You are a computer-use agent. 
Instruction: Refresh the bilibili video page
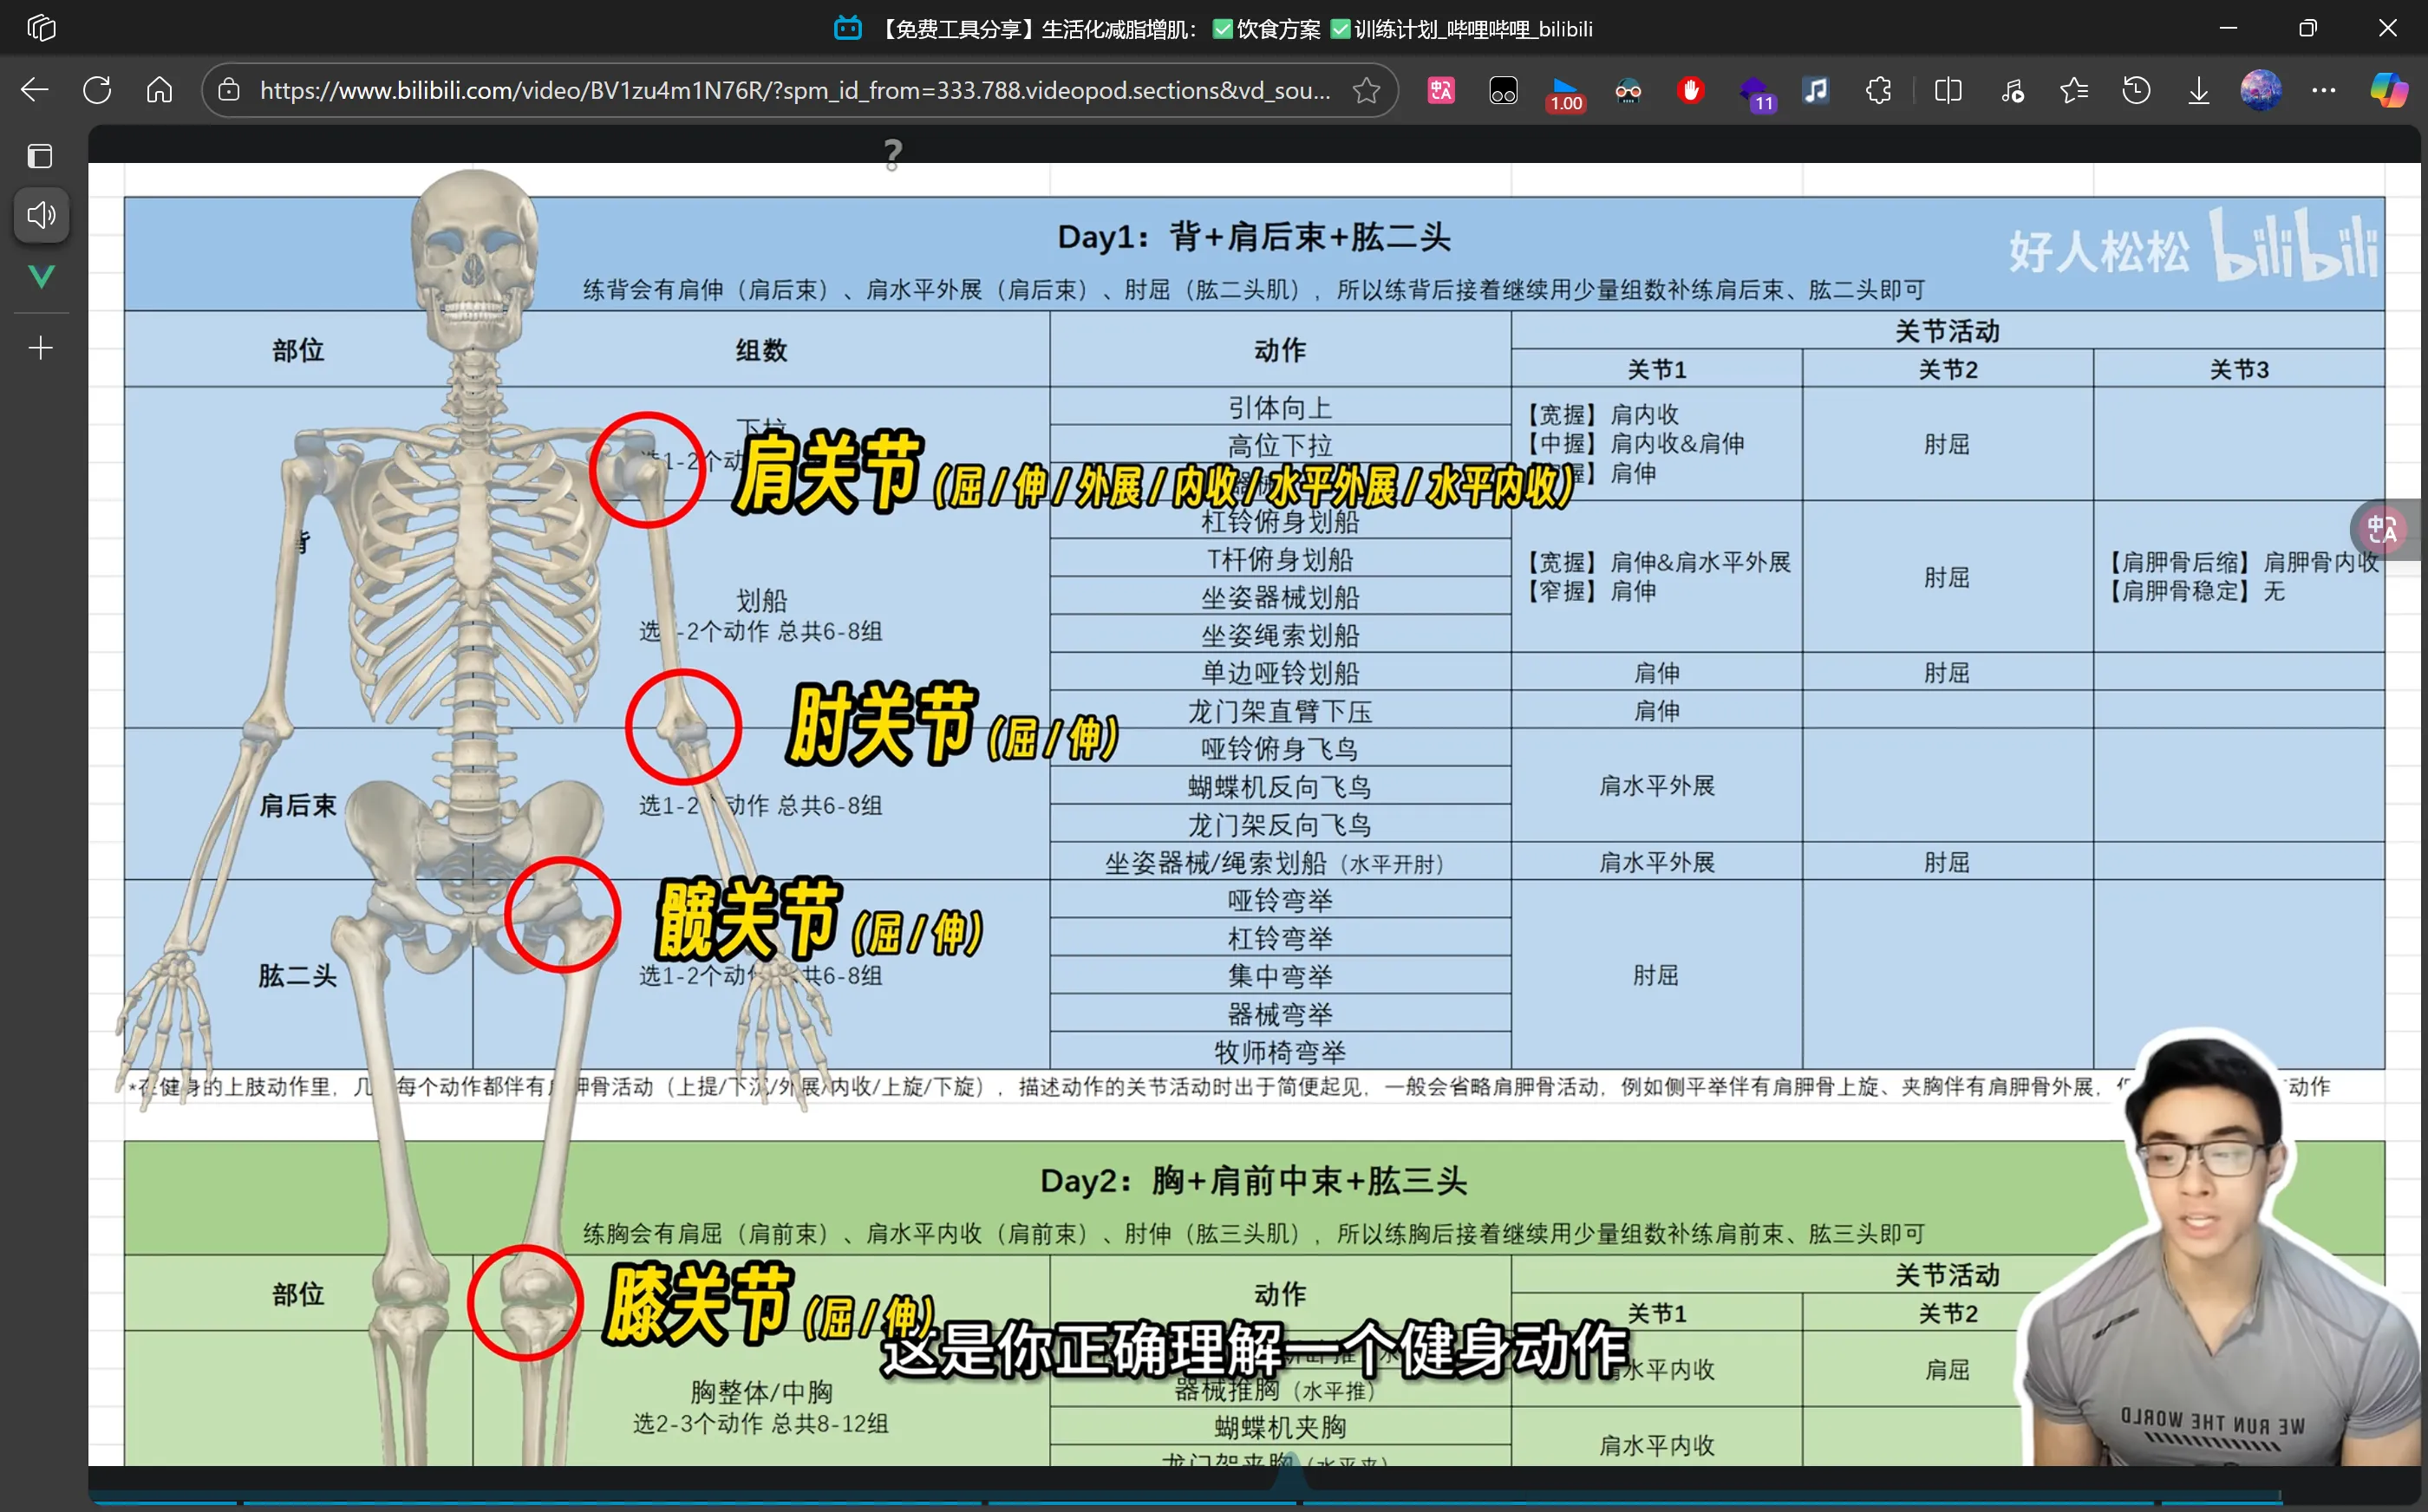click(97, 91)
